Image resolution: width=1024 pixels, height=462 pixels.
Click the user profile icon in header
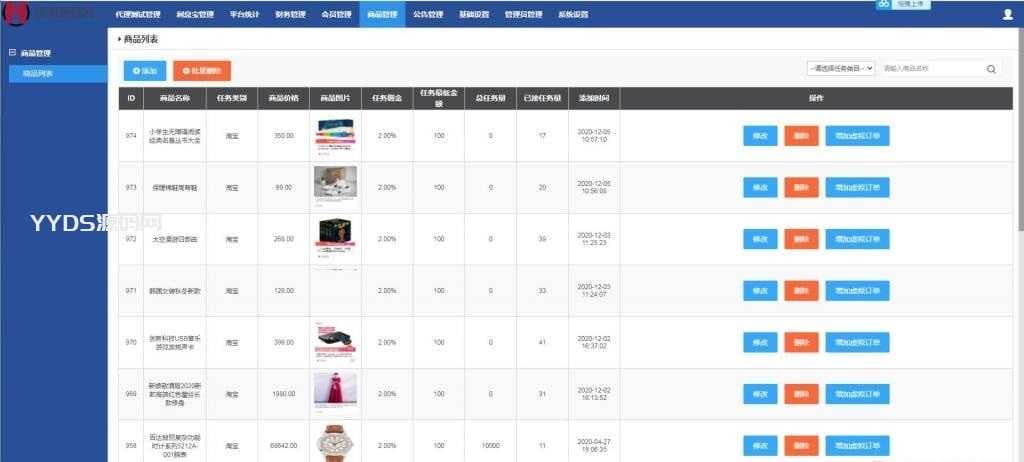click(1007, 14)
